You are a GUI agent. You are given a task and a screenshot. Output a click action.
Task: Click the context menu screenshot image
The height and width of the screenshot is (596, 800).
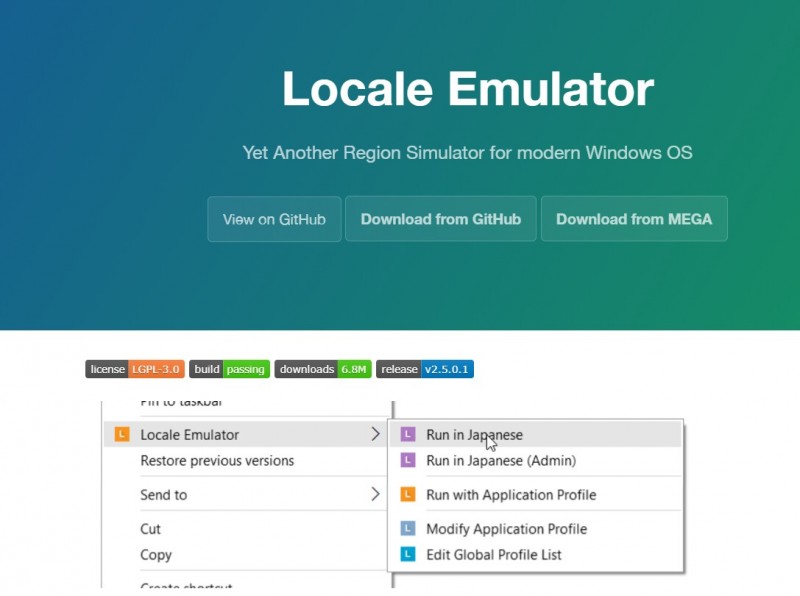(x=393, y=494)
